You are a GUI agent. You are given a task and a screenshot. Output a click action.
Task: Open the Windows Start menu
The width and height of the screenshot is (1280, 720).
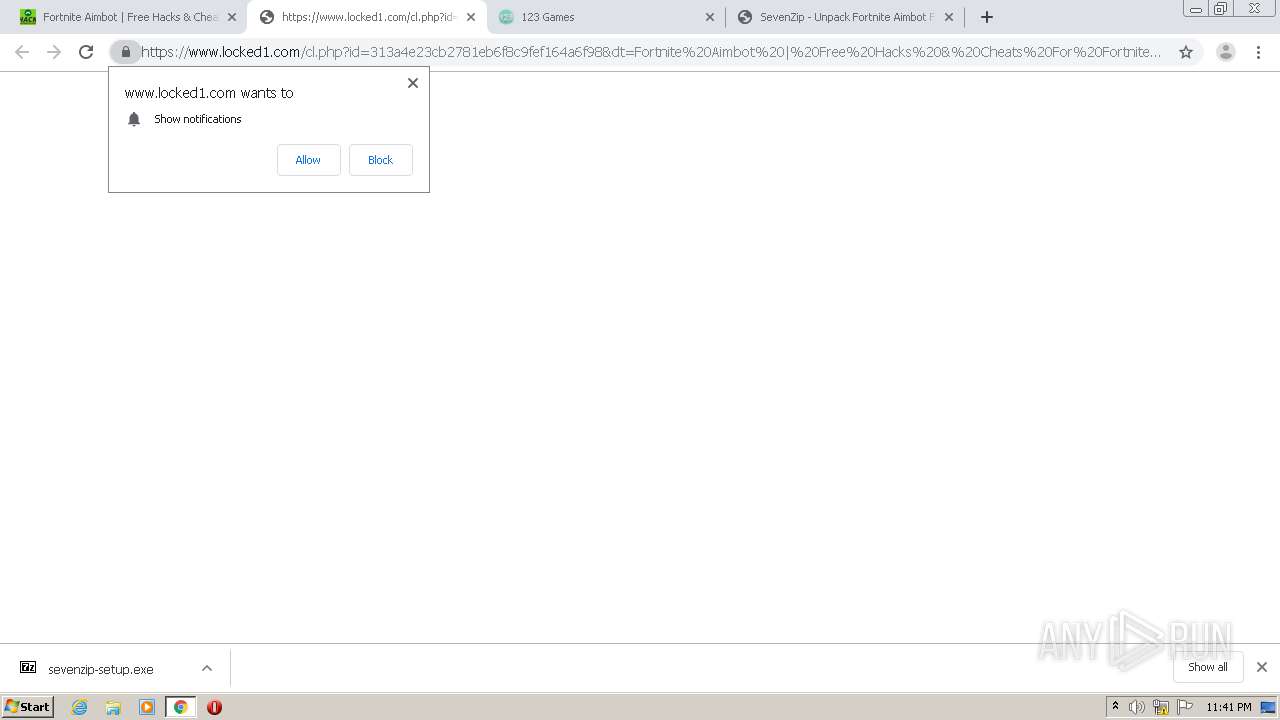[27, 707]
